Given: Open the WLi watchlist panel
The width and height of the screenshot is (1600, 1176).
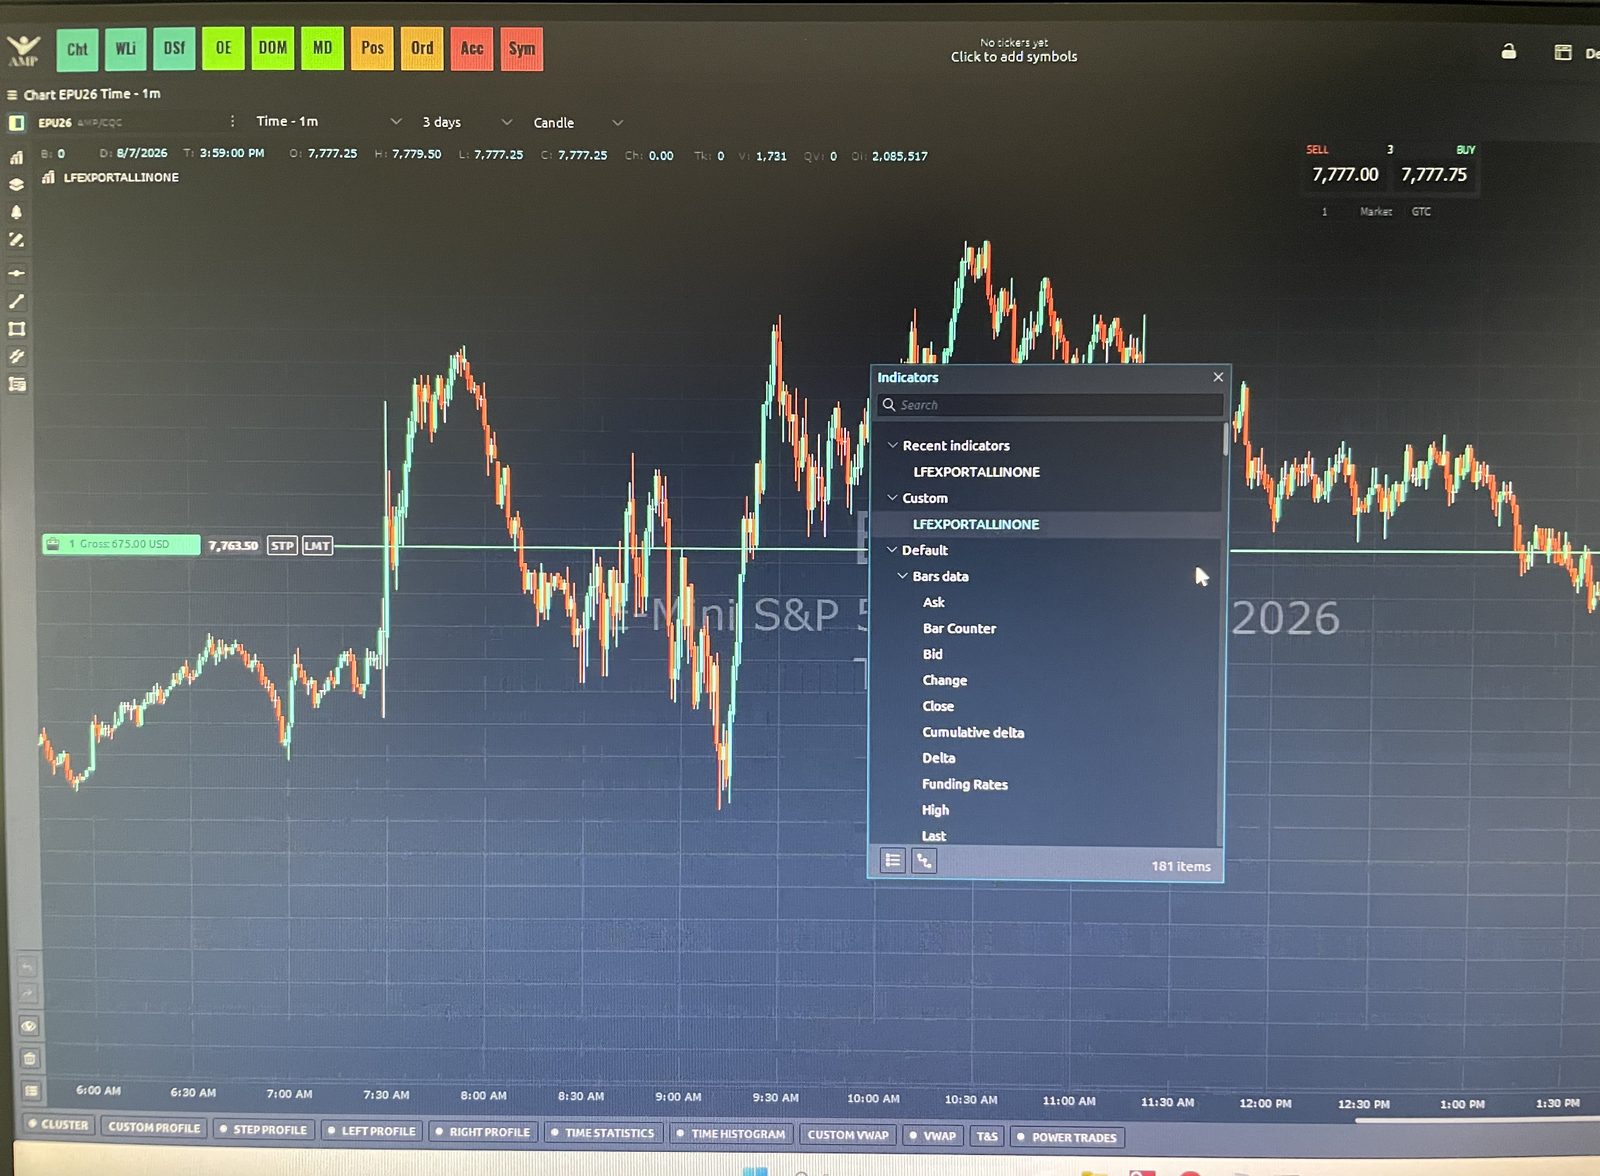Looking at the screenshot, I should [x=126, y=49].
